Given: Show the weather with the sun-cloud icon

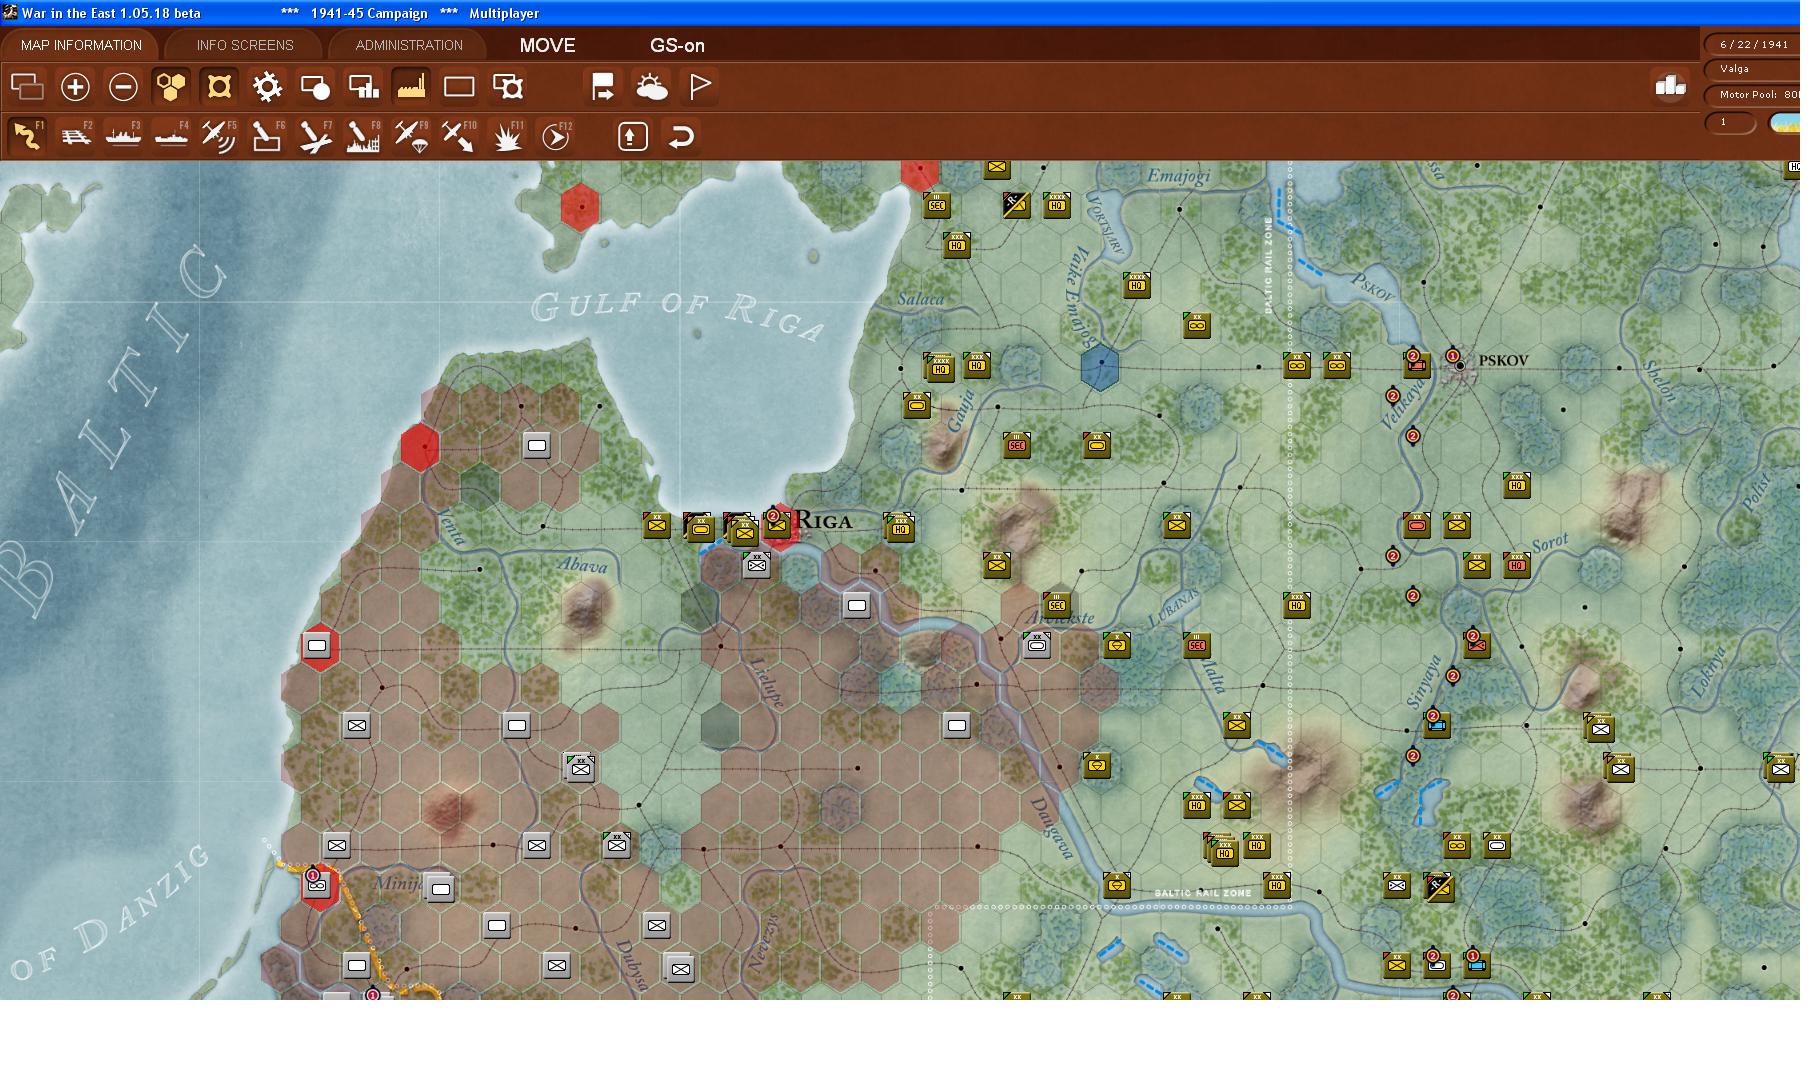Looking at the screenshot, I should tap(651, 87).
